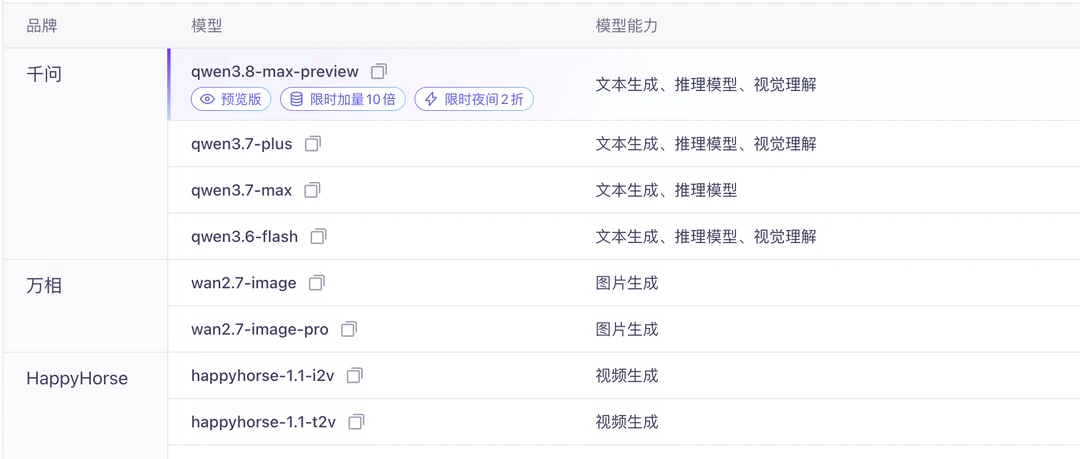Screen dimensions: 1080x459
Task: Open the qwen3.7-plus model
Action: 242,144
